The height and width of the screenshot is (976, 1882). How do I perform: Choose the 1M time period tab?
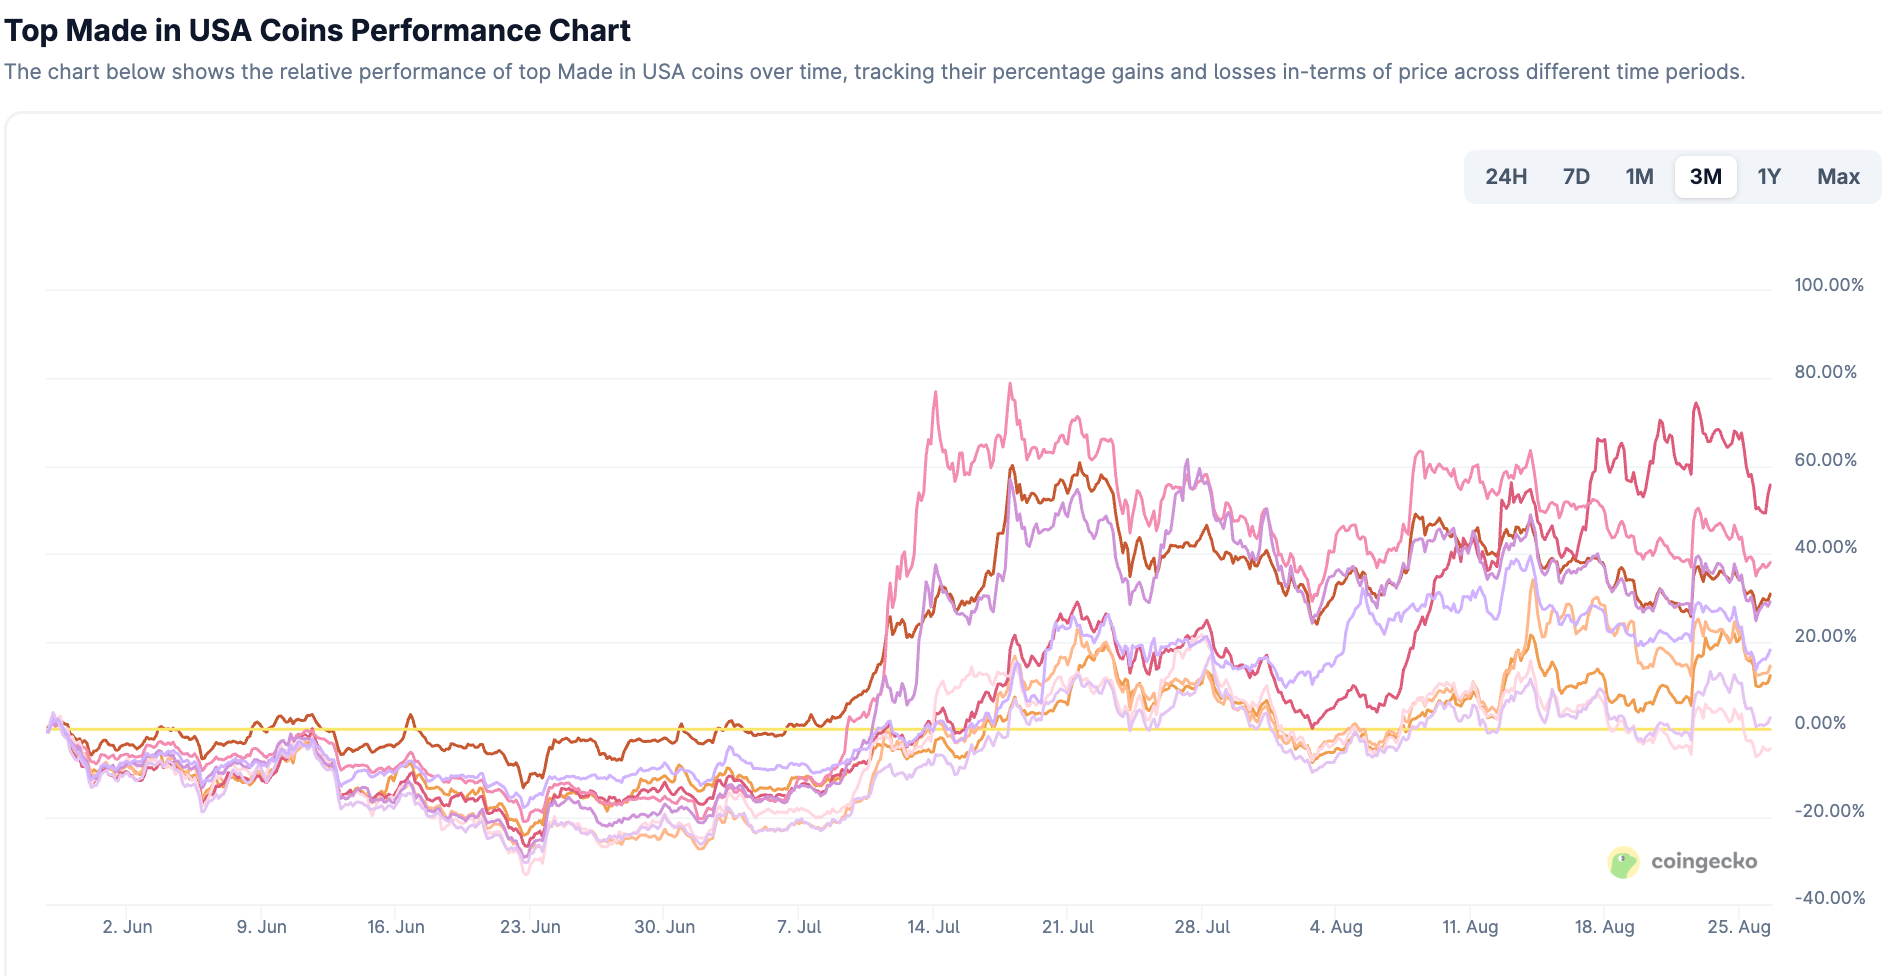1639,177
